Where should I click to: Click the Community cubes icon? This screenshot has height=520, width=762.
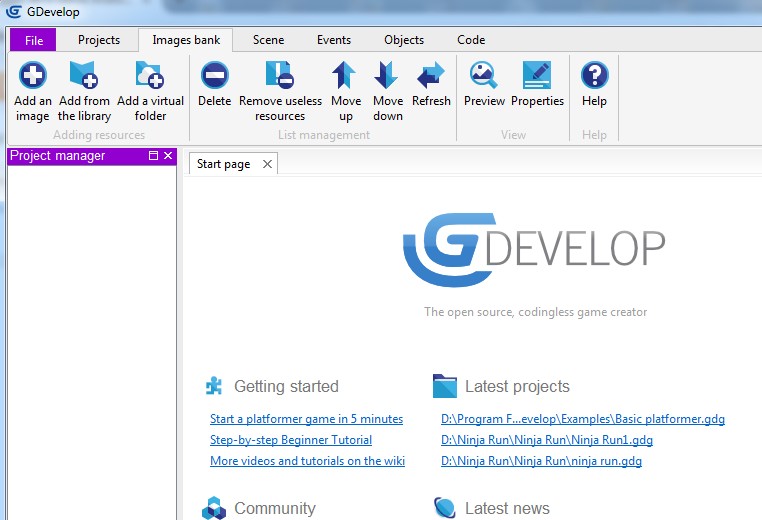214,508
